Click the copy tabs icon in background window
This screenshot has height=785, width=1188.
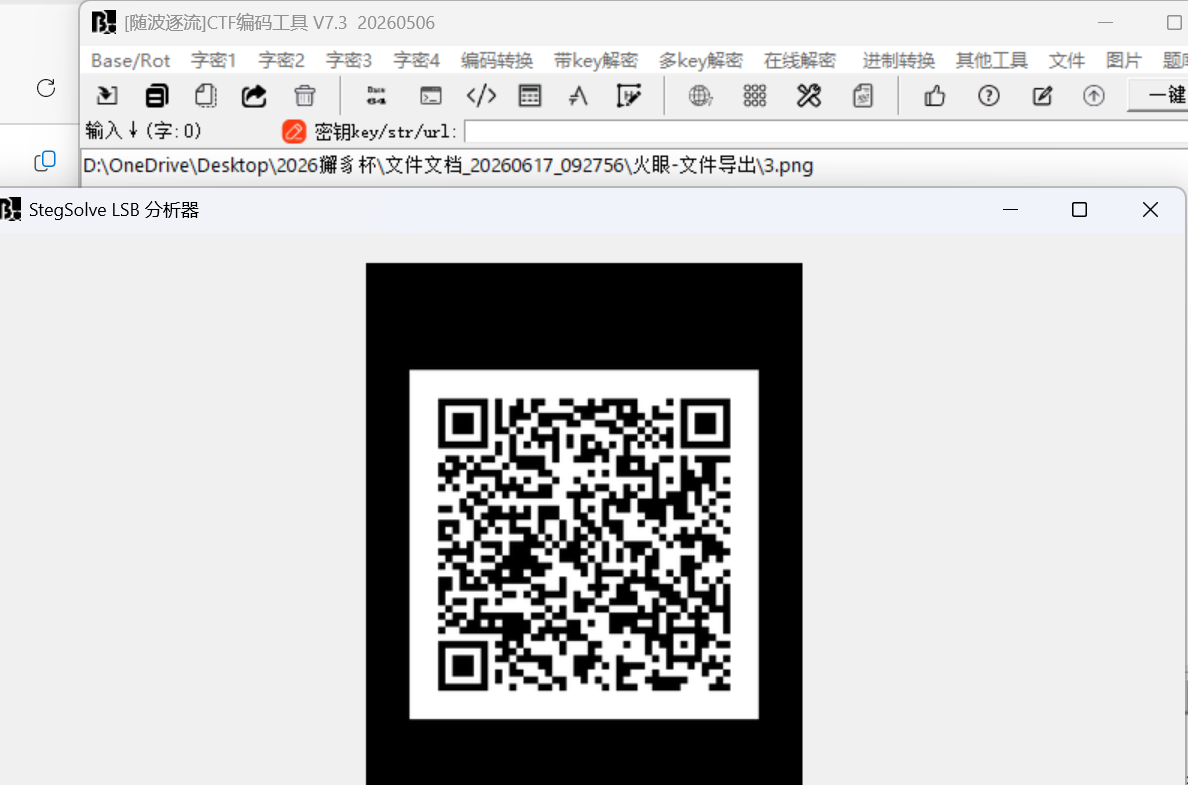45,161
